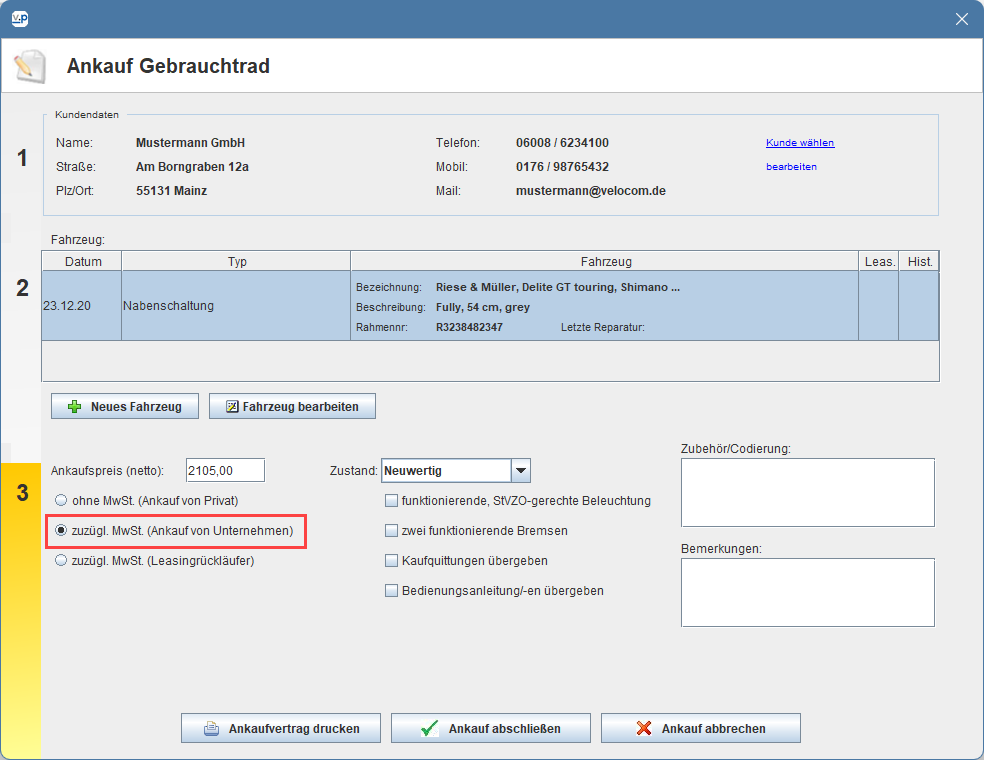Viewport: 984px width, 760px height.
Task: Click the email mustermann@velocom.de
Action: coord(591,190)
